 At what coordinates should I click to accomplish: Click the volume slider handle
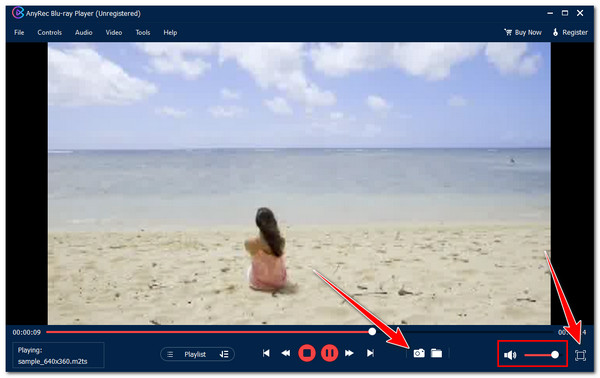[555, 355]
